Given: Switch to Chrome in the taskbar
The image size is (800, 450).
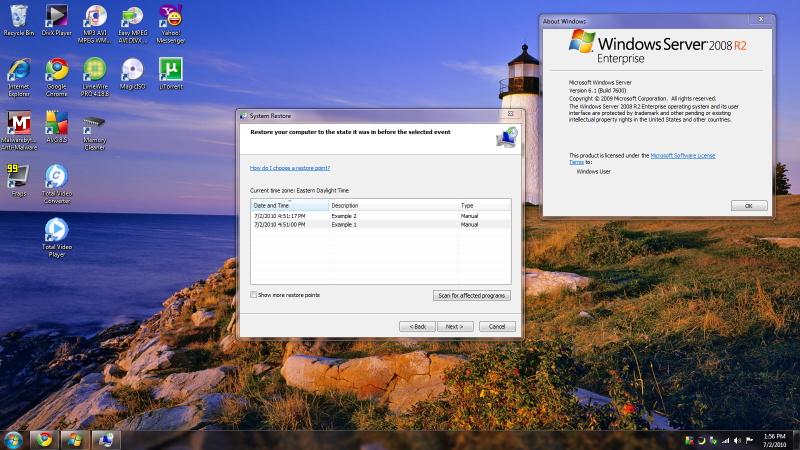Looking at the screenshot, I should click(x=44, y=440).
